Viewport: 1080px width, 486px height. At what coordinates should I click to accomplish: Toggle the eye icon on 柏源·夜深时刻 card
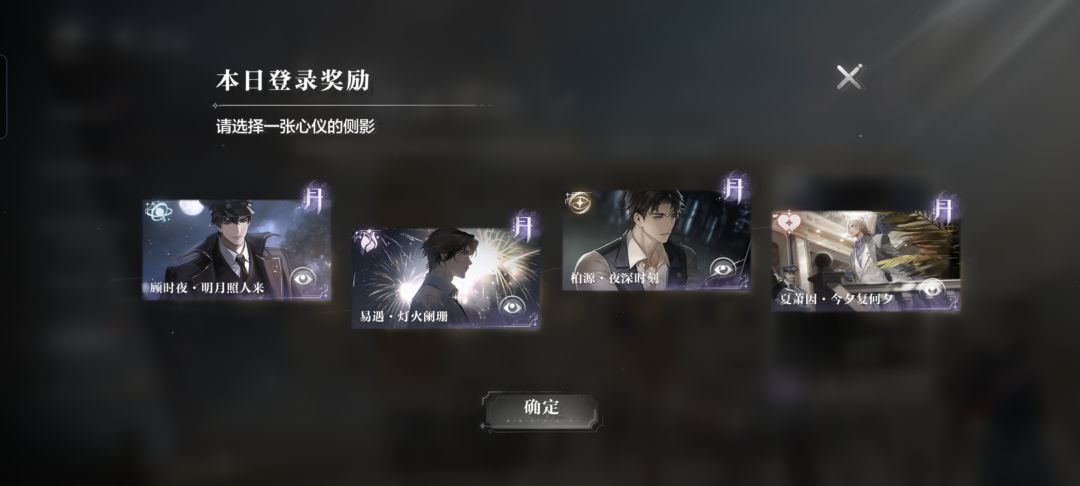click(722, 267)
